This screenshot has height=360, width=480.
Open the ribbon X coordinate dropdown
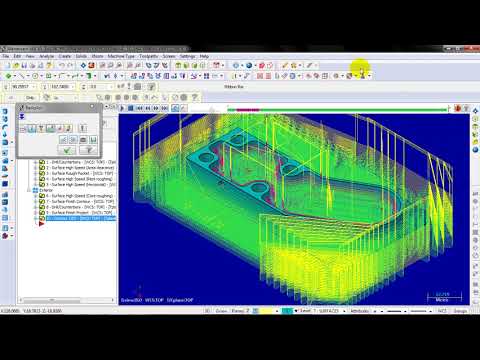[34, 87]
